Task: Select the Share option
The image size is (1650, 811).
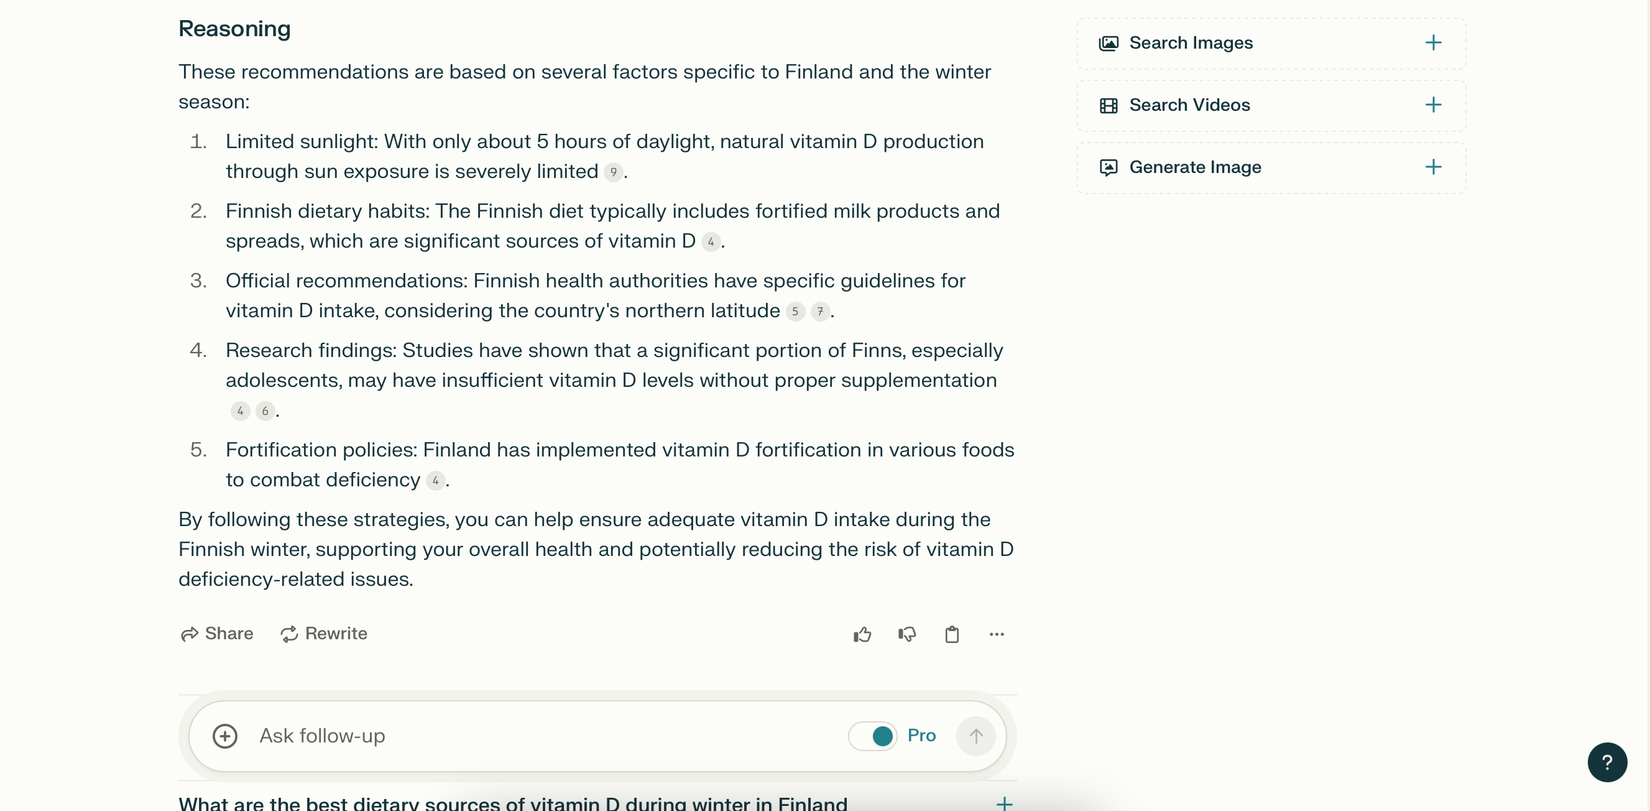Action: (x=216, y=634)
